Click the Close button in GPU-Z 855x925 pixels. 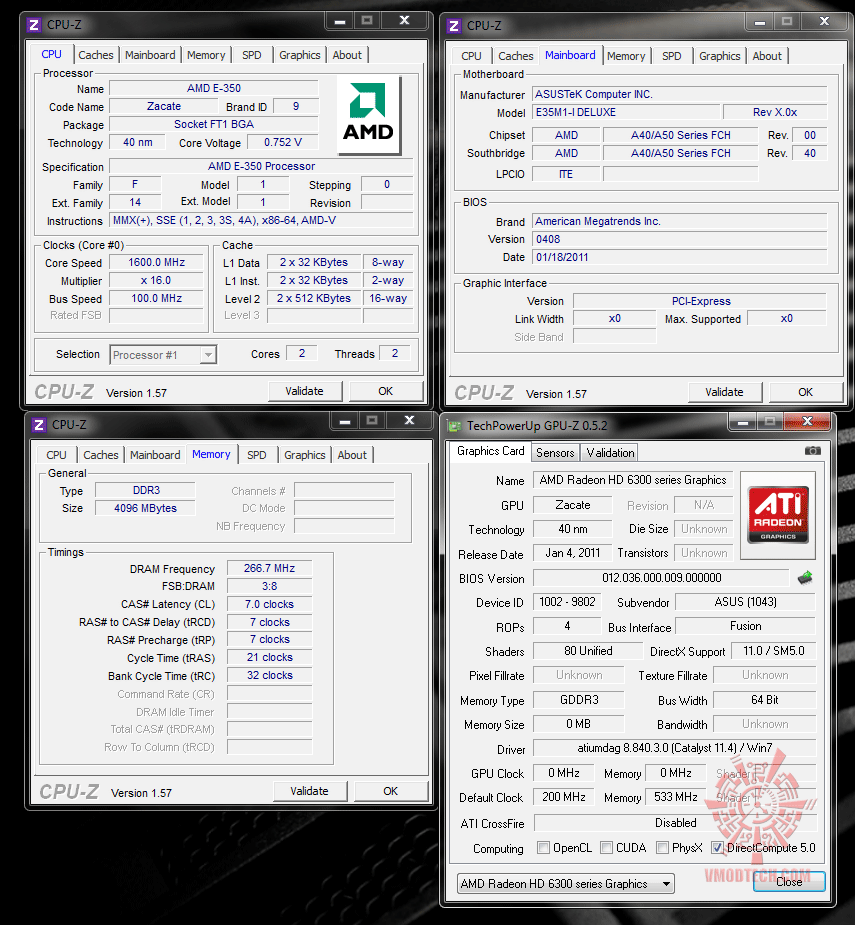789,882
